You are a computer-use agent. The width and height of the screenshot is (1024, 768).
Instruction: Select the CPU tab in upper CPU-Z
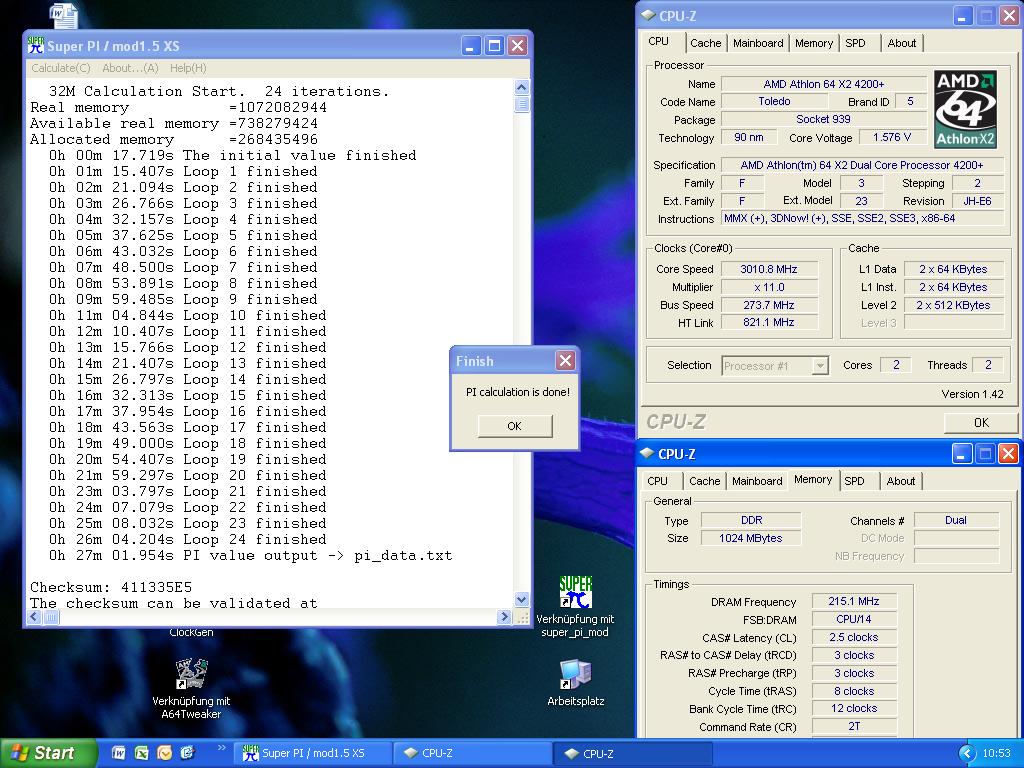point(658,41)
